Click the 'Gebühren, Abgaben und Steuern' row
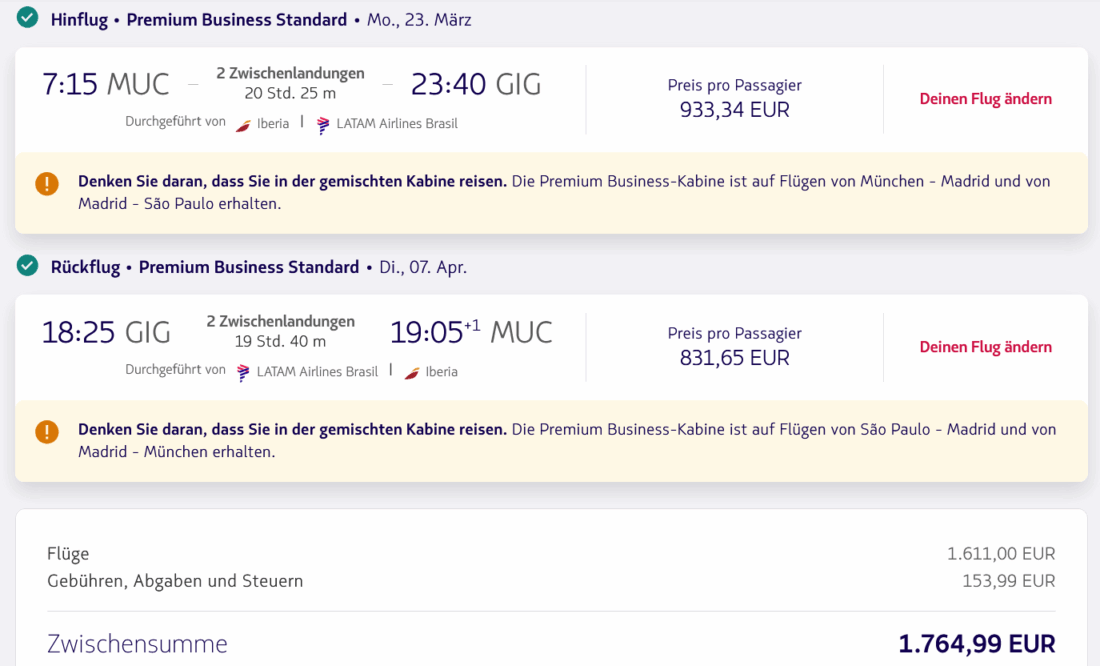1100x666 pixels. click(x=175, y=581)
